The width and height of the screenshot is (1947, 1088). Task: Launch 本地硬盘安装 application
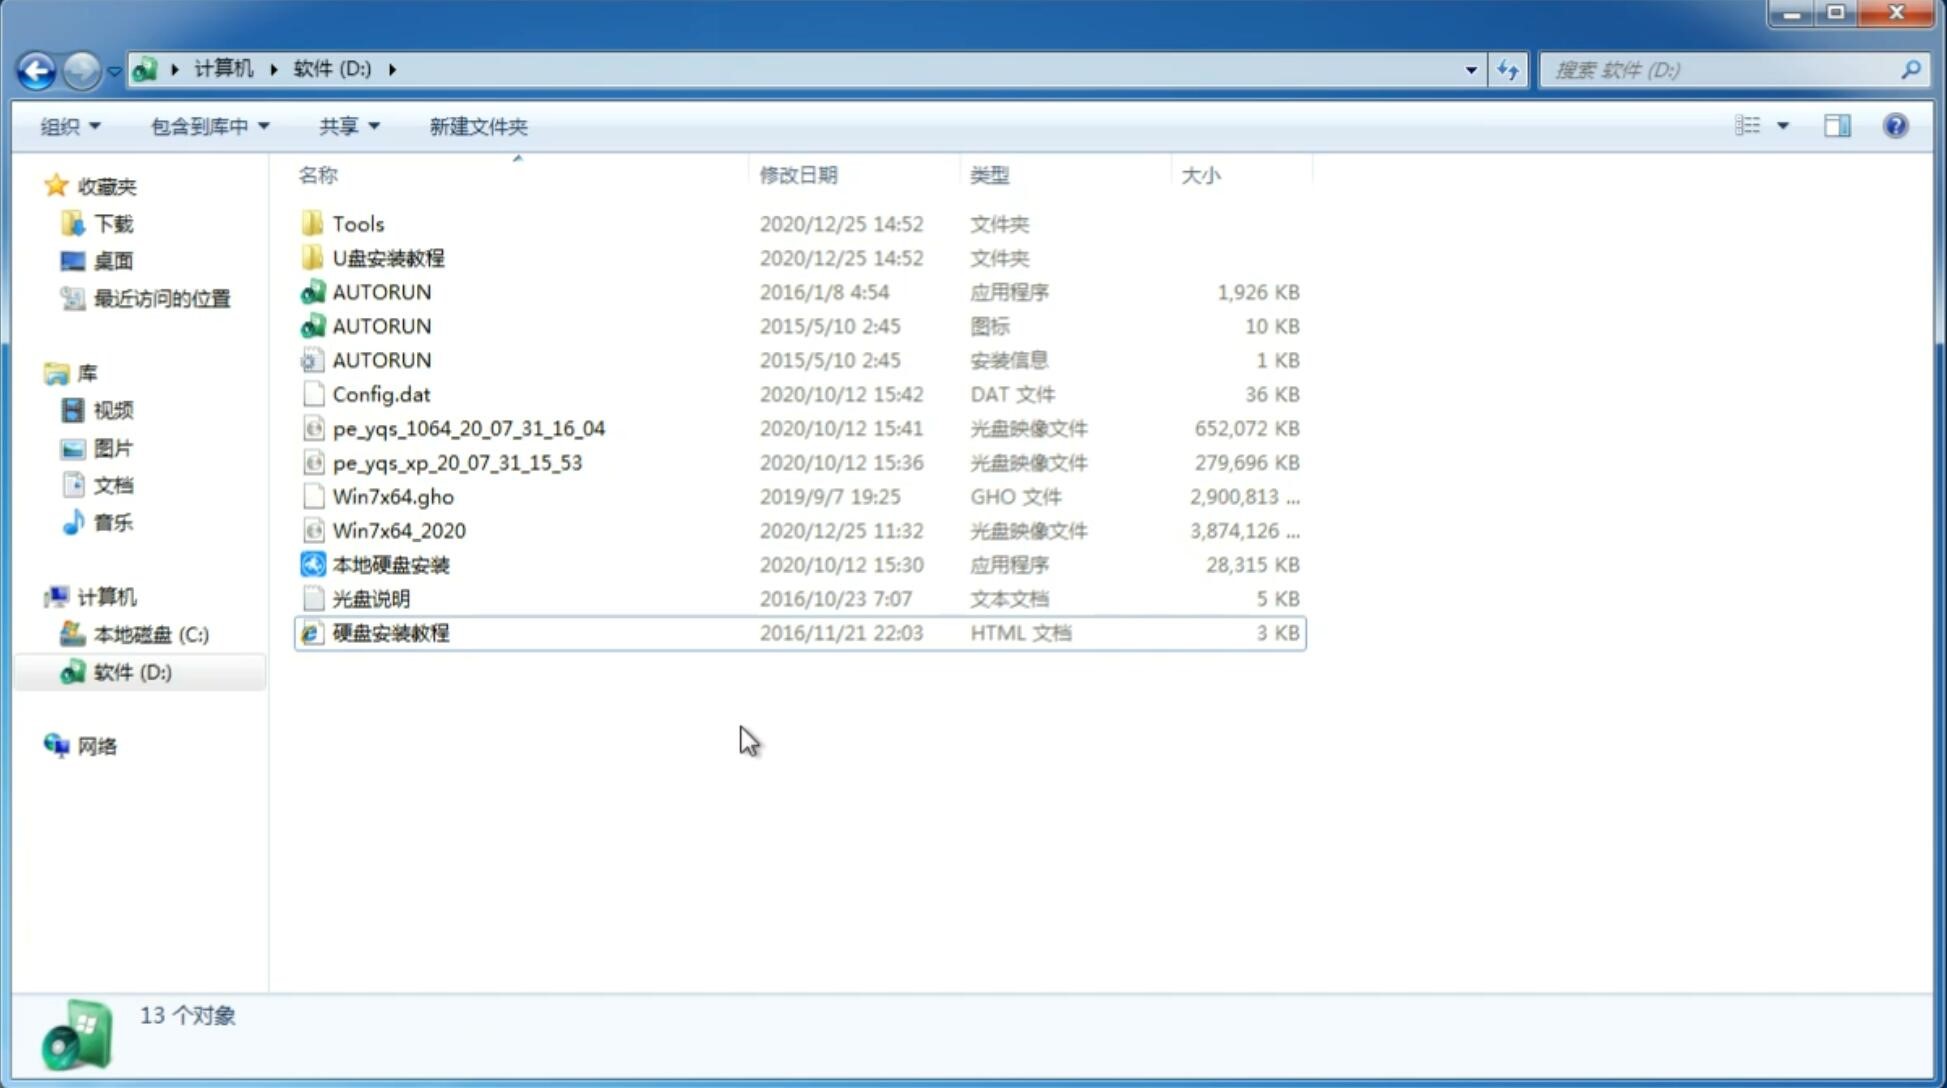click(x=389, y=564)
